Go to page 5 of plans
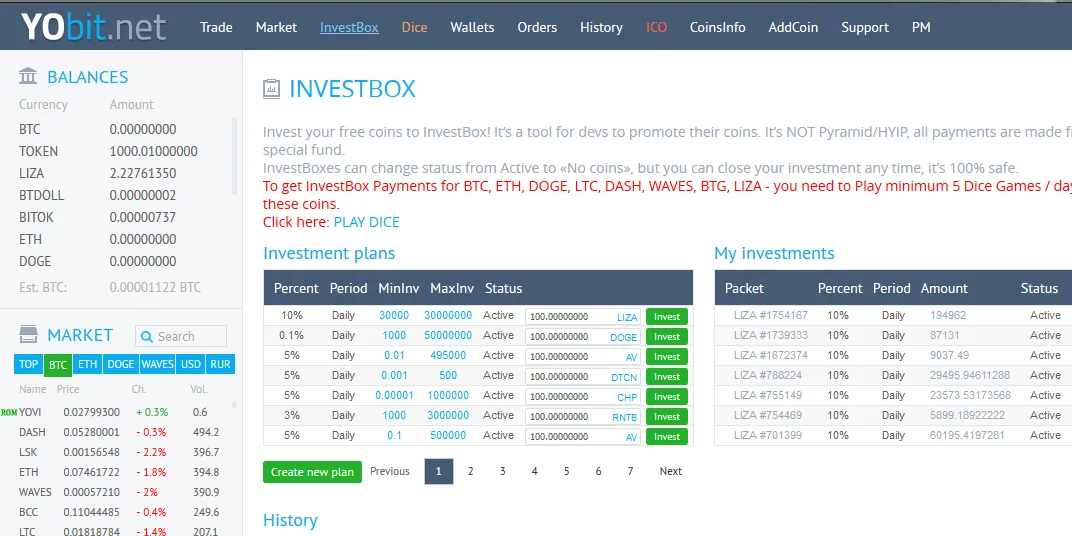Image resolution: width=1072 pixels, height=536 pixels. (567, 471)
